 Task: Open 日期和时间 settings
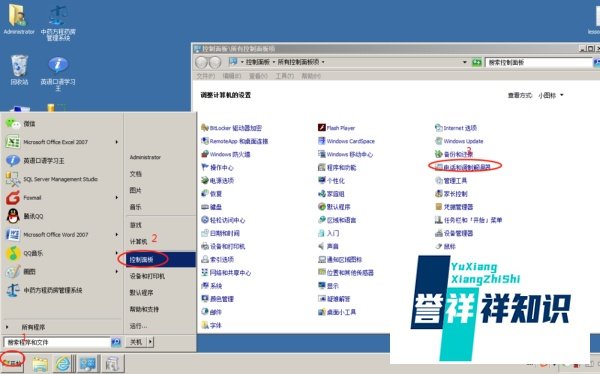click(x=220, y=233)
